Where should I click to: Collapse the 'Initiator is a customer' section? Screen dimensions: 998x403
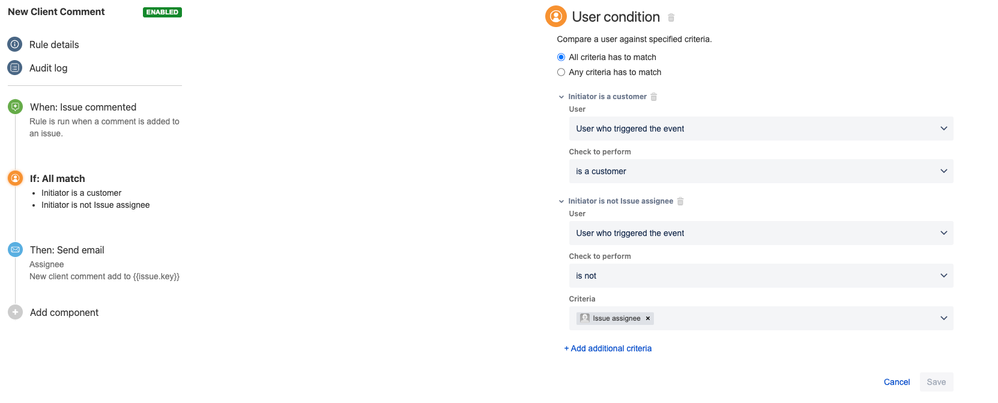click(x=561, y=97)
